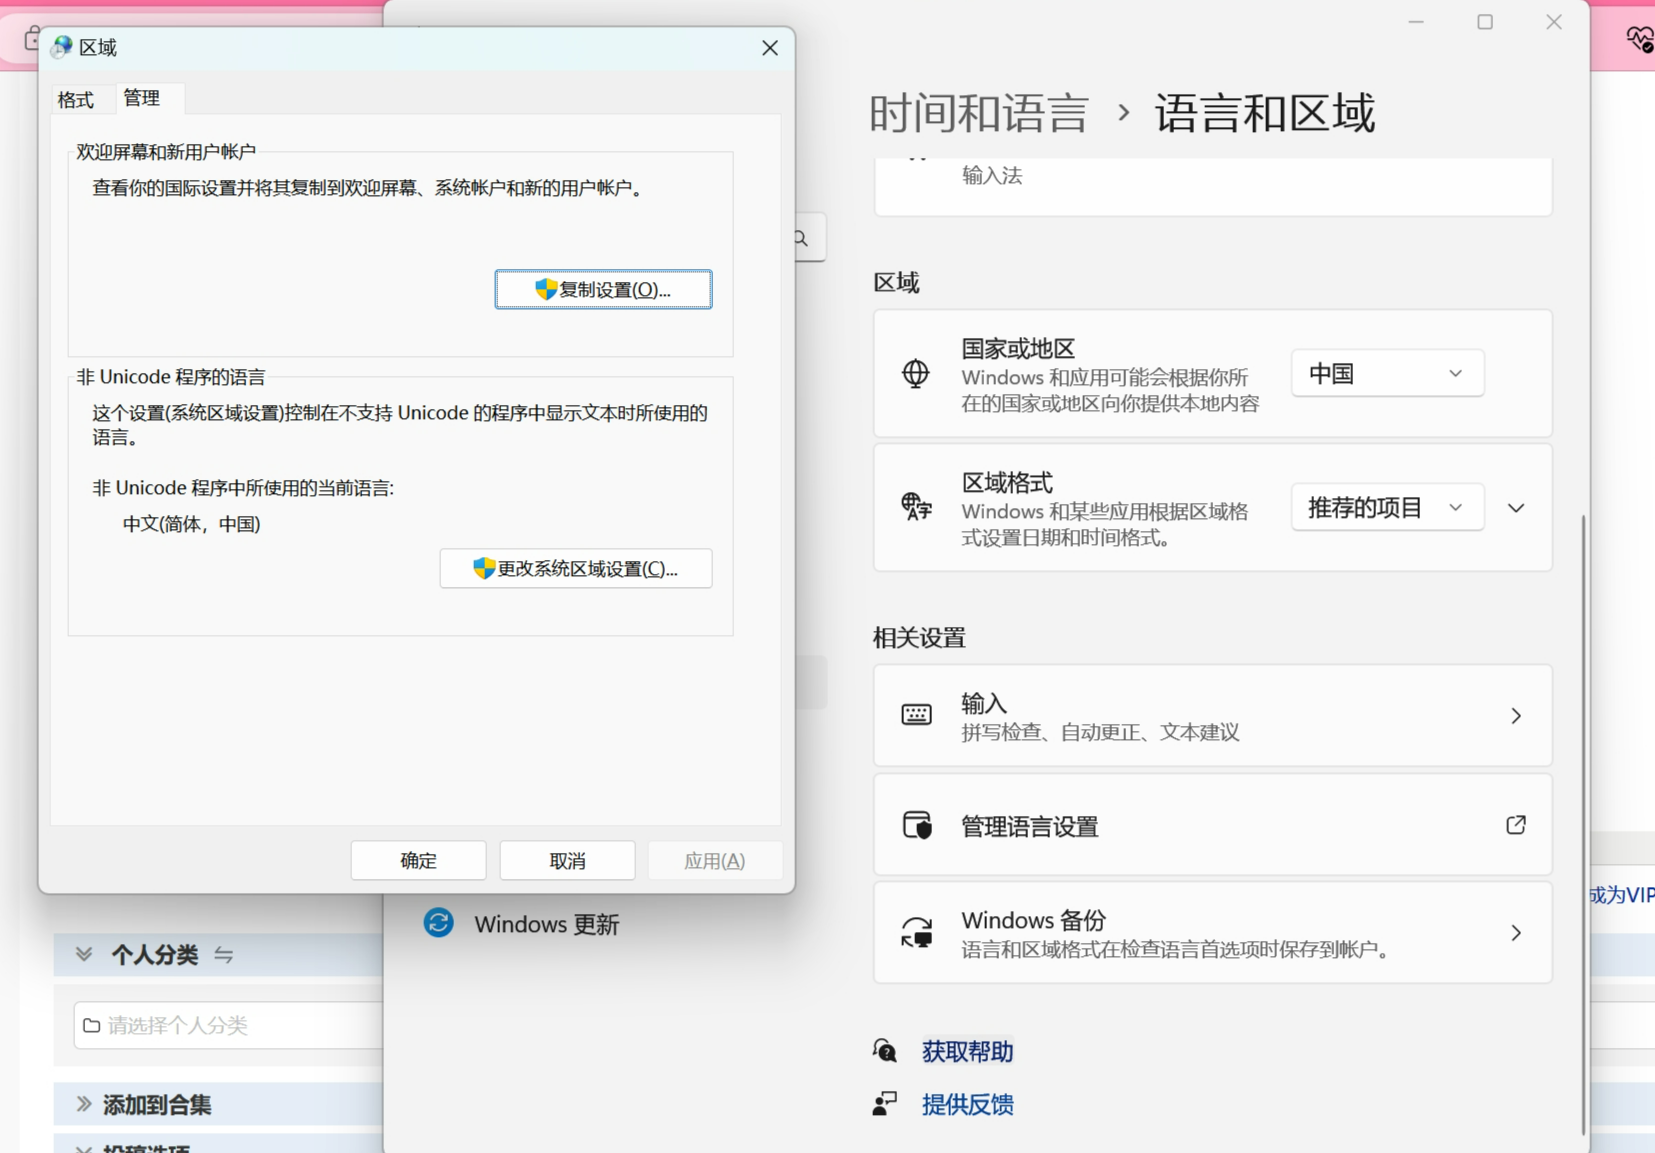Click the 提供反馈 feedback icon
1655x1153 pixels.
[x=885, y=1104]
